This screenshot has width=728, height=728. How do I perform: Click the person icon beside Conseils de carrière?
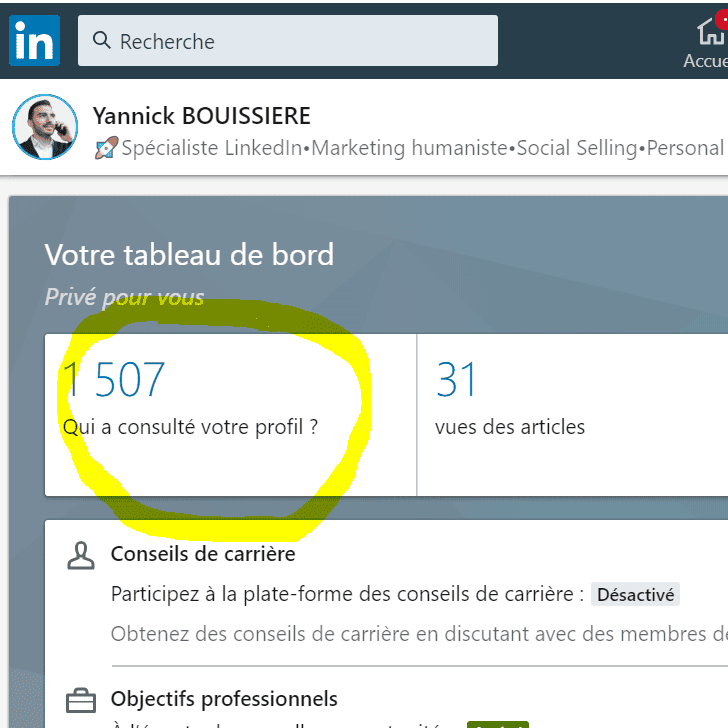(81, 555)
